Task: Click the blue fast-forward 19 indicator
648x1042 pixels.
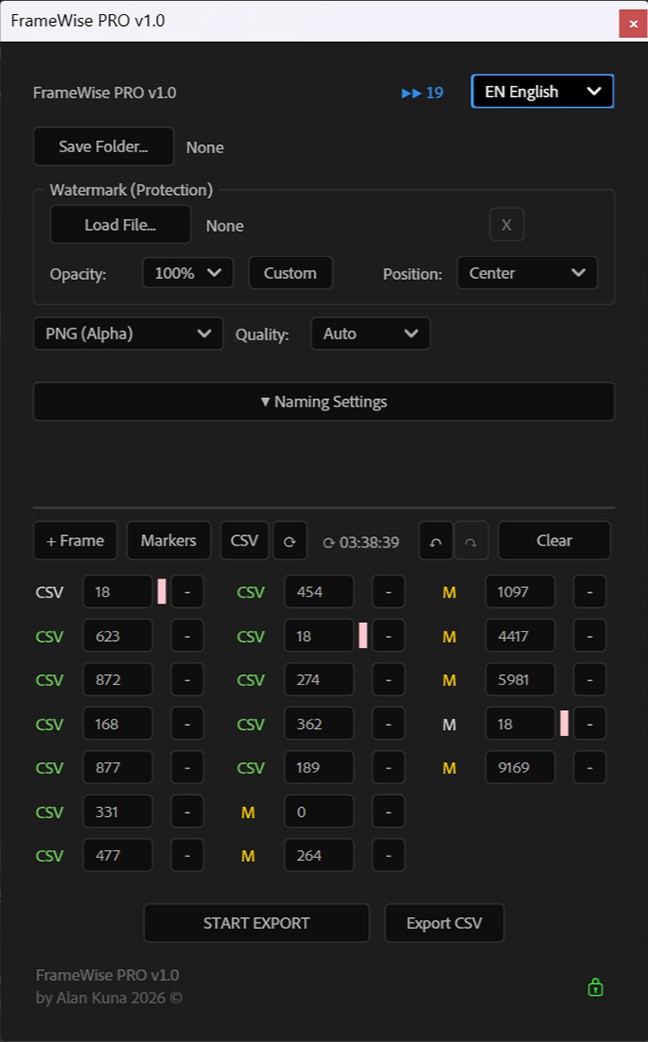Action: 422,93
